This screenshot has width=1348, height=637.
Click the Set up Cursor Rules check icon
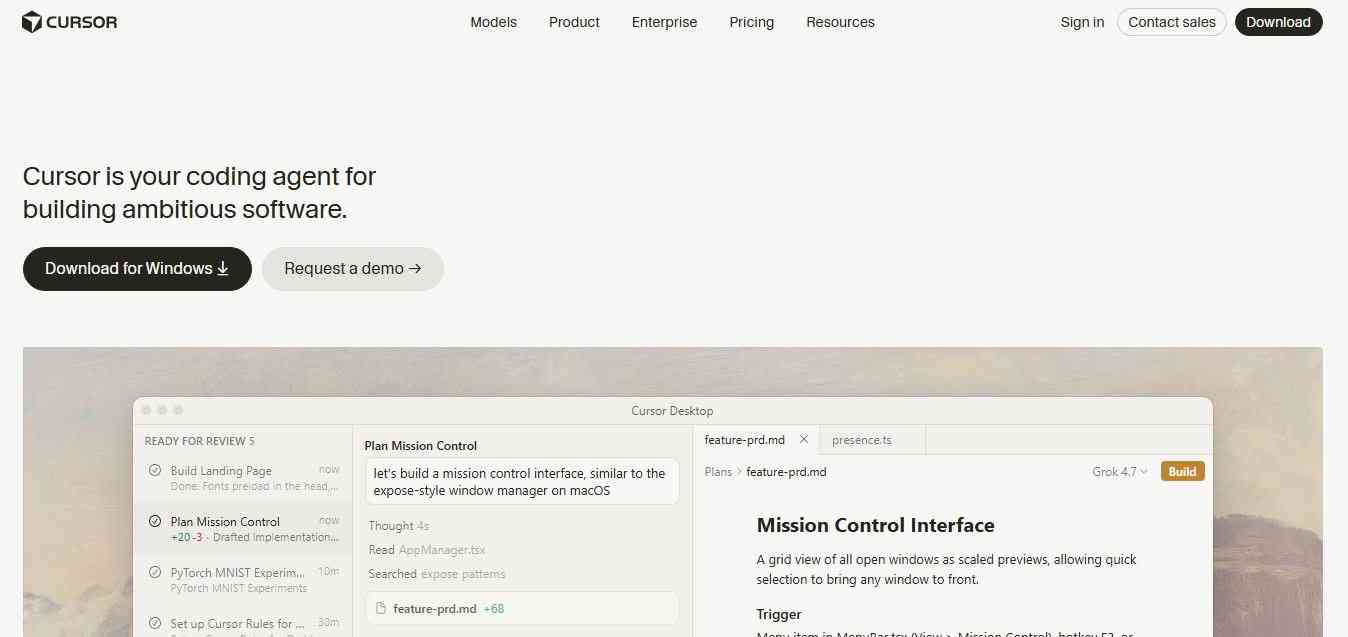(155, 623)
